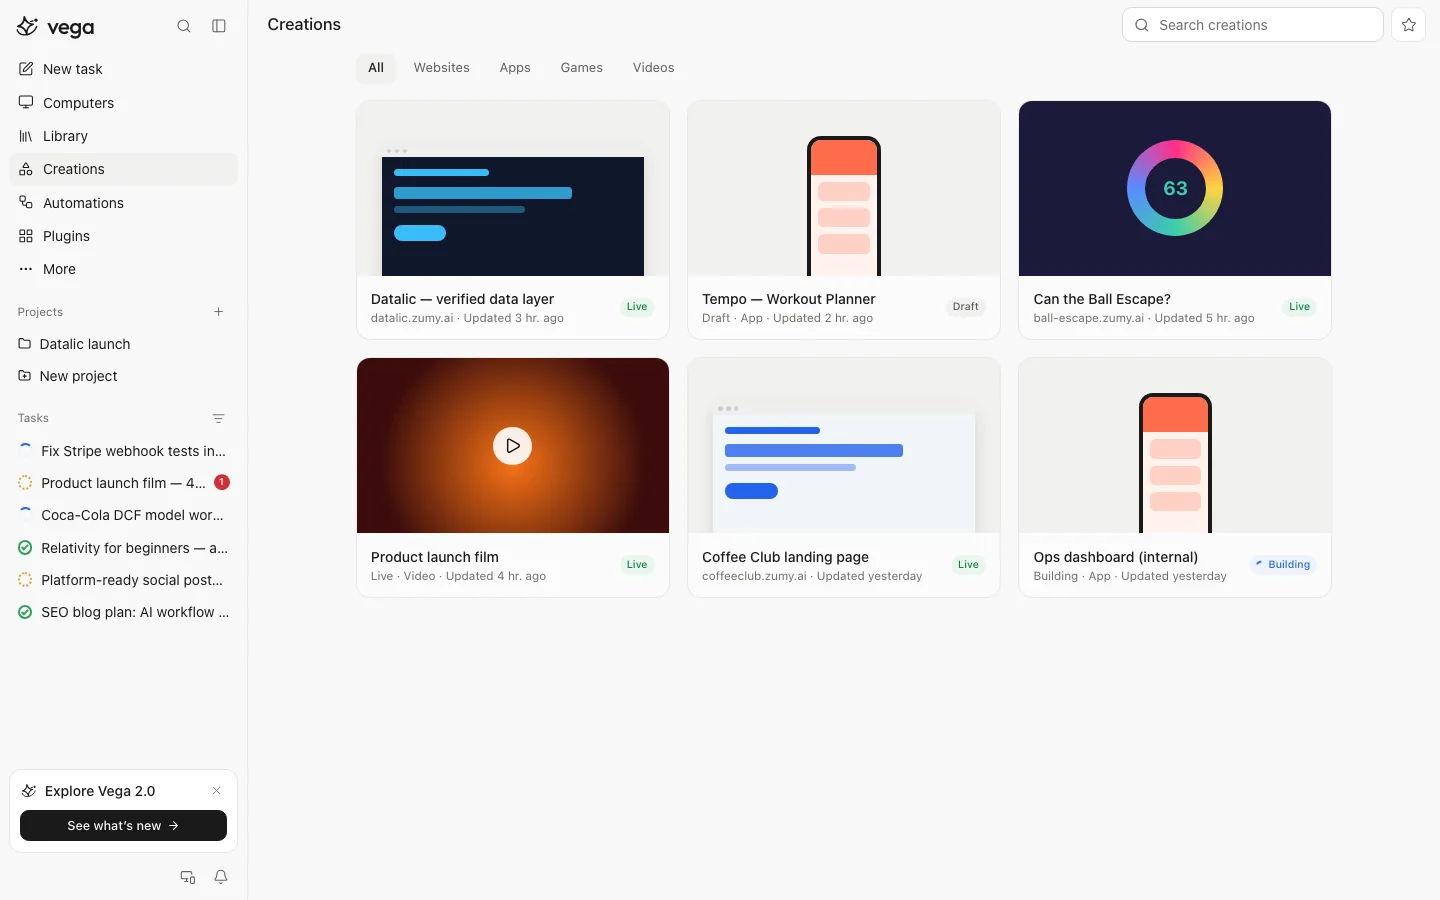This screenshot has height=900, width=1440.
Task: Go to Library section
Action: [x=123, y=136]
